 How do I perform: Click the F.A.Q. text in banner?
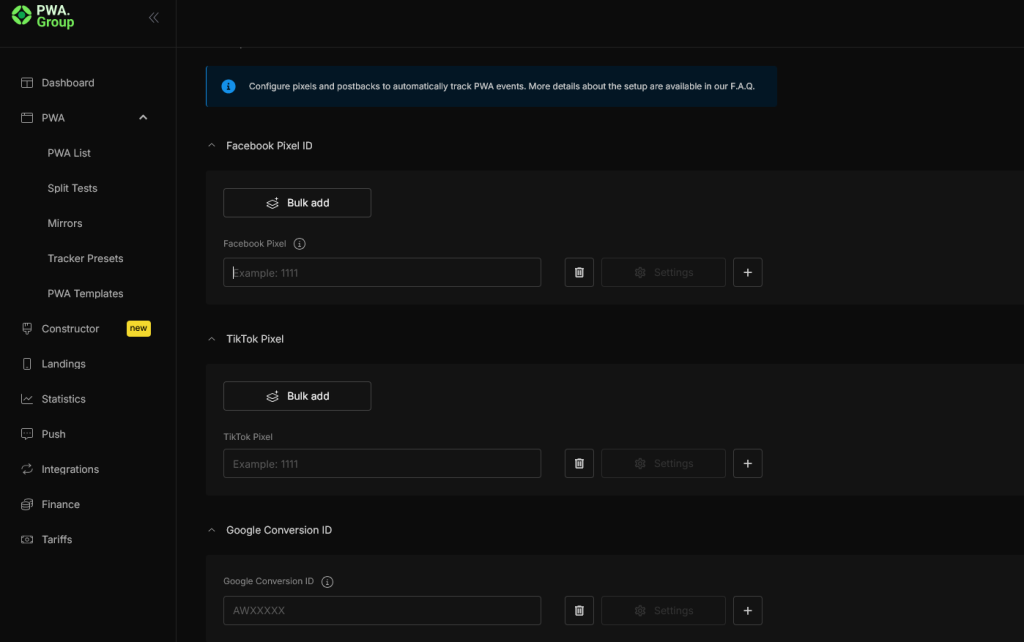(x=742, y=86)
